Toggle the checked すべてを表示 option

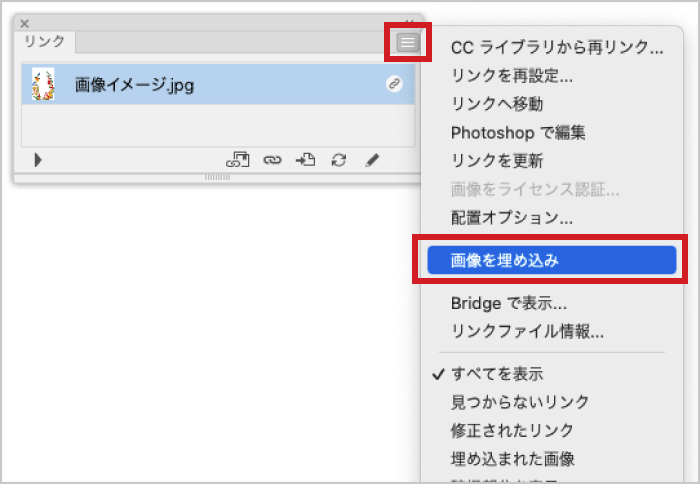[x=496, y=374]
